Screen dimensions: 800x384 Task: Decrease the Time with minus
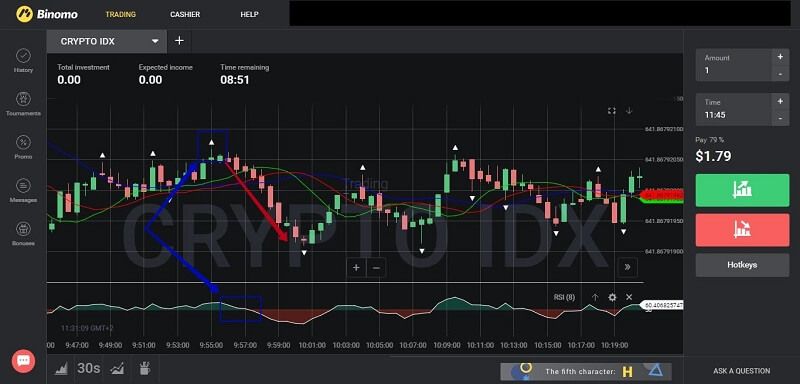click(x=780, y=118)
